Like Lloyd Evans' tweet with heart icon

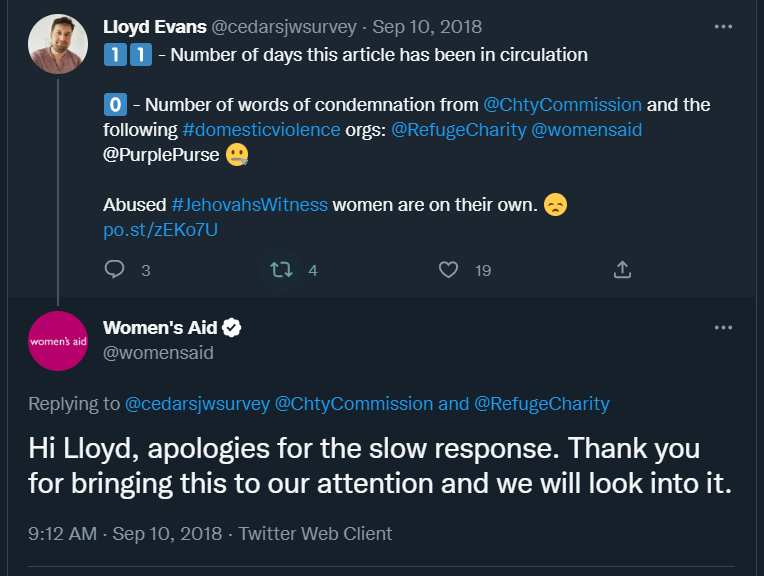pos(448,269)
